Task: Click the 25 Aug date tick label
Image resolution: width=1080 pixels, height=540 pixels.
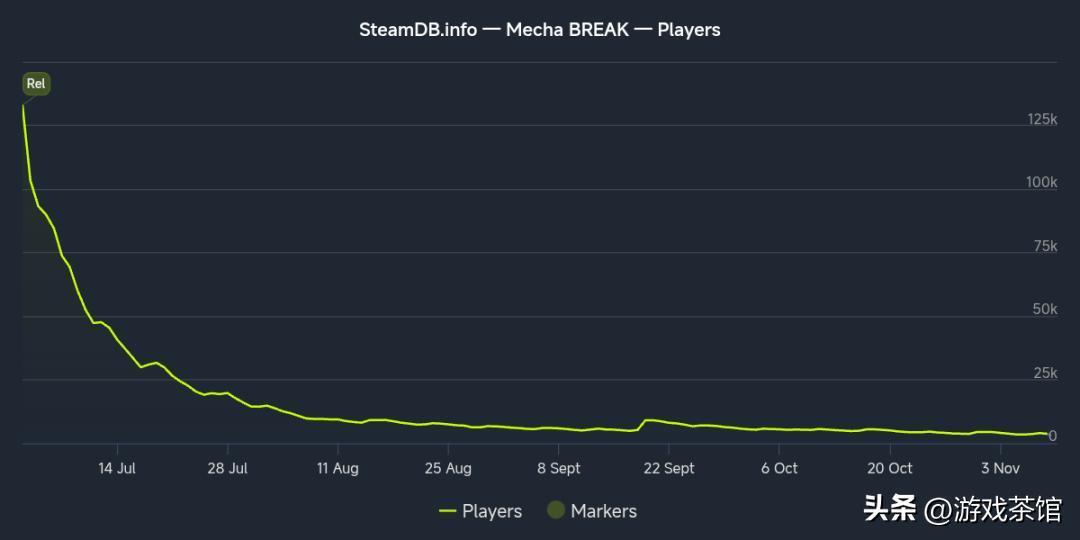Action: tap(448, 468)
